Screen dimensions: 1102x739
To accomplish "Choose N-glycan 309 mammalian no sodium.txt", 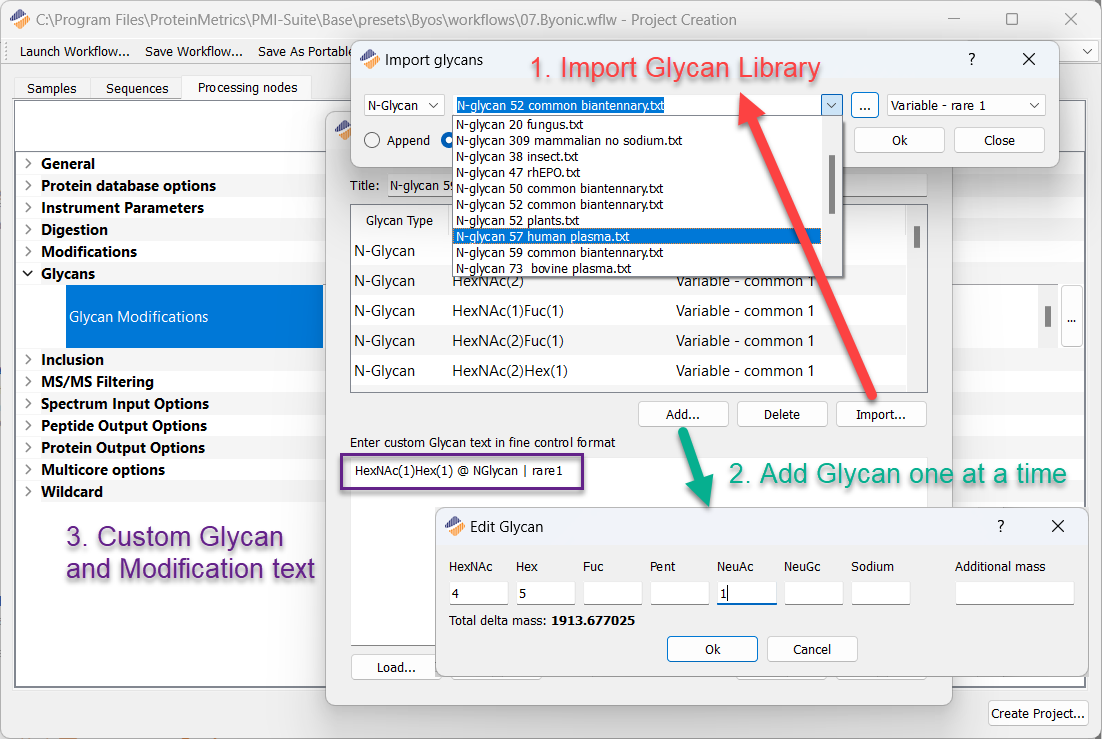I will [x=637, y=141].
